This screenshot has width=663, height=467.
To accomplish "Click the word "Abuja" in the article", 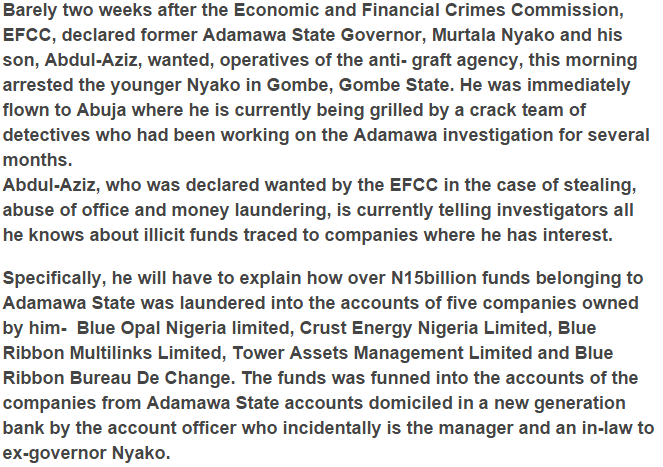I will pos(101,110).
